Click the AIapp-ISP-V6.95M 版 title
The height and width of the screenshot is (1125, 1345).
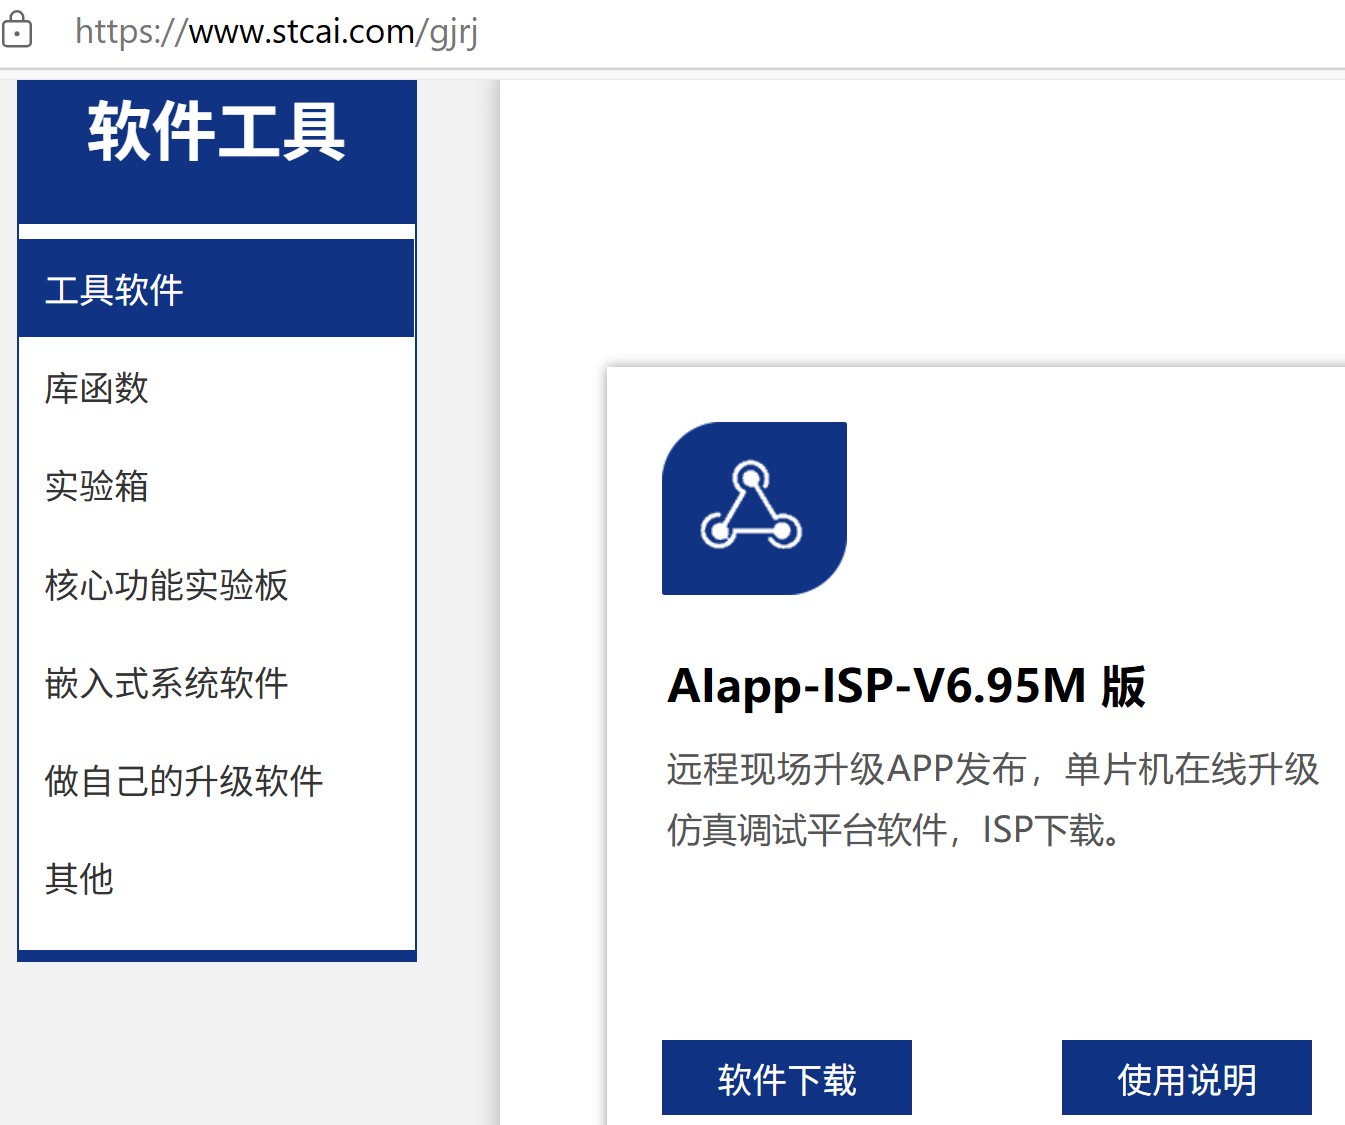(906, 687)
